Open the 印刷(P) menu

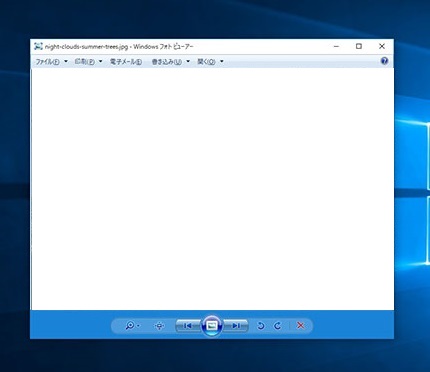(84, 62)
